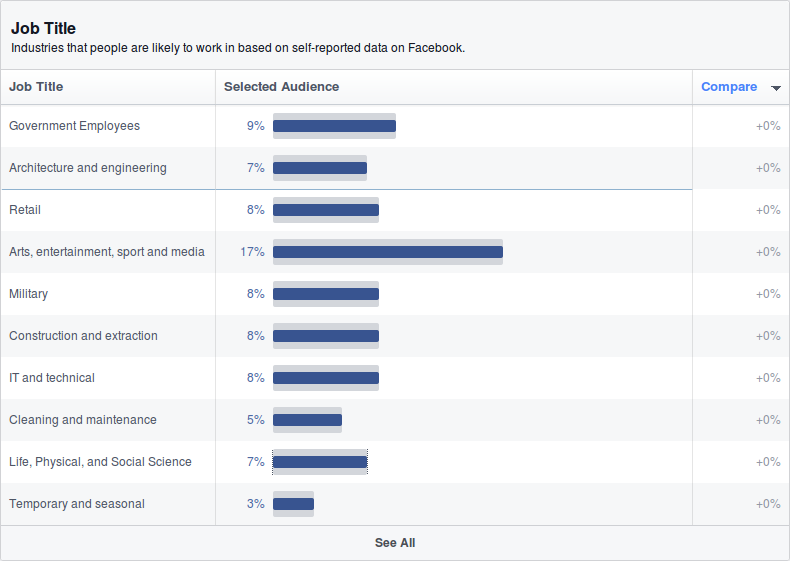790x561 pixels.
Task: Click the Arts, entertainment, sport and media bar
Action: [x=387, y=252]
